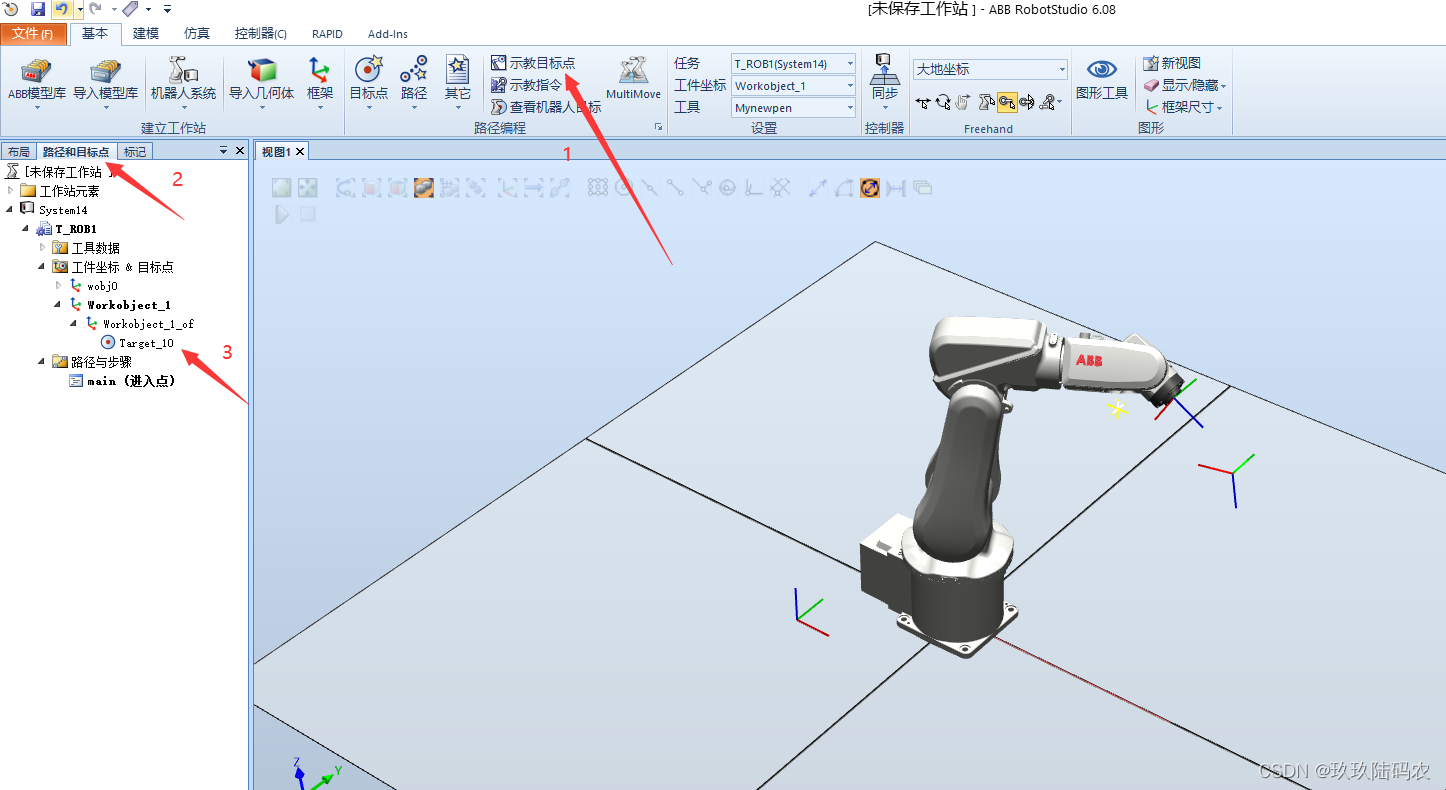This screenshot has height=790, width=1446.
Task: Click the Undo arrow in quick access toolbar
Action: point(61,9)
